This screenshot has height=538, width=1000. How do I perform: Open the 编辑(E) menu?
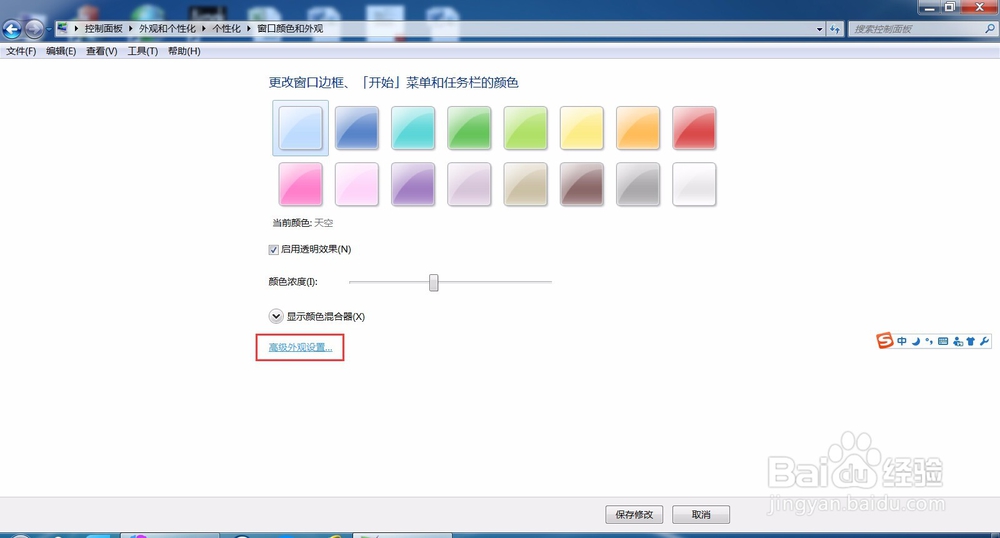click(61, 51)
